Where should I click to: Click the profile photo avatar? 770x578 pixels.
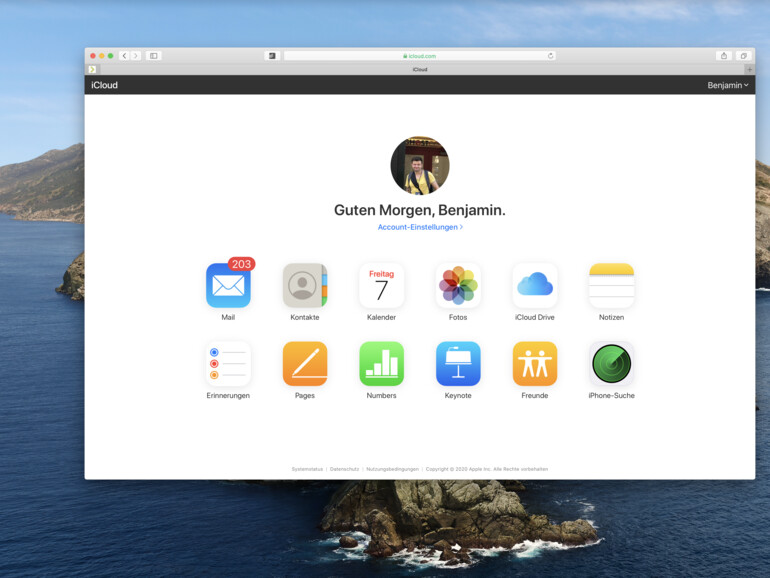pyautogui.click(x=420, y=165)
